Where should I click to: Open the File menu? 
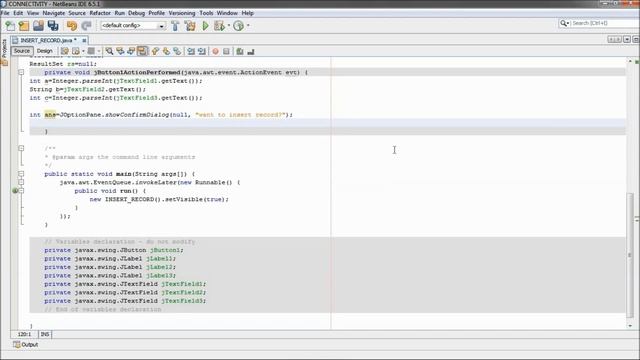(5, 13)
